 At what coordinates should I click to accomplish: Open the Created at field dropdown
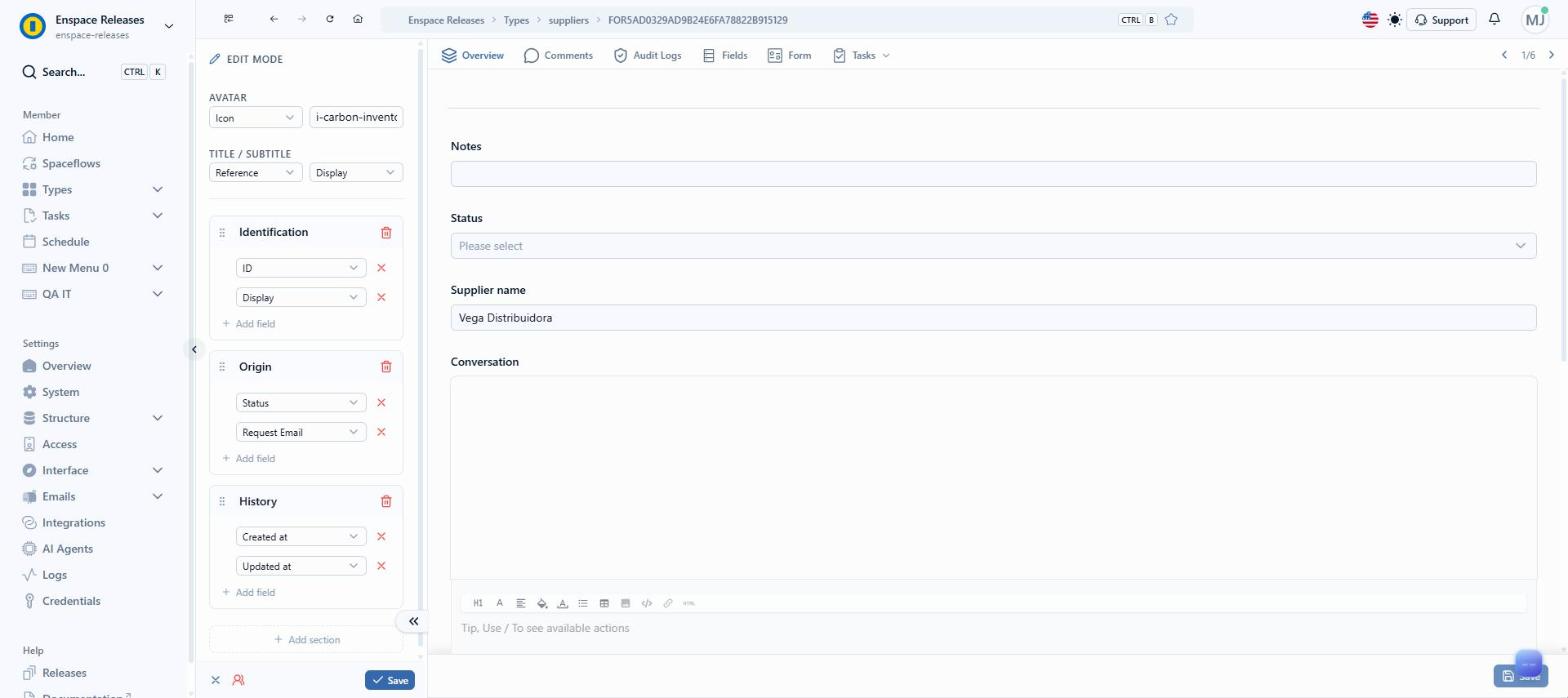click(x=301, y=537)
